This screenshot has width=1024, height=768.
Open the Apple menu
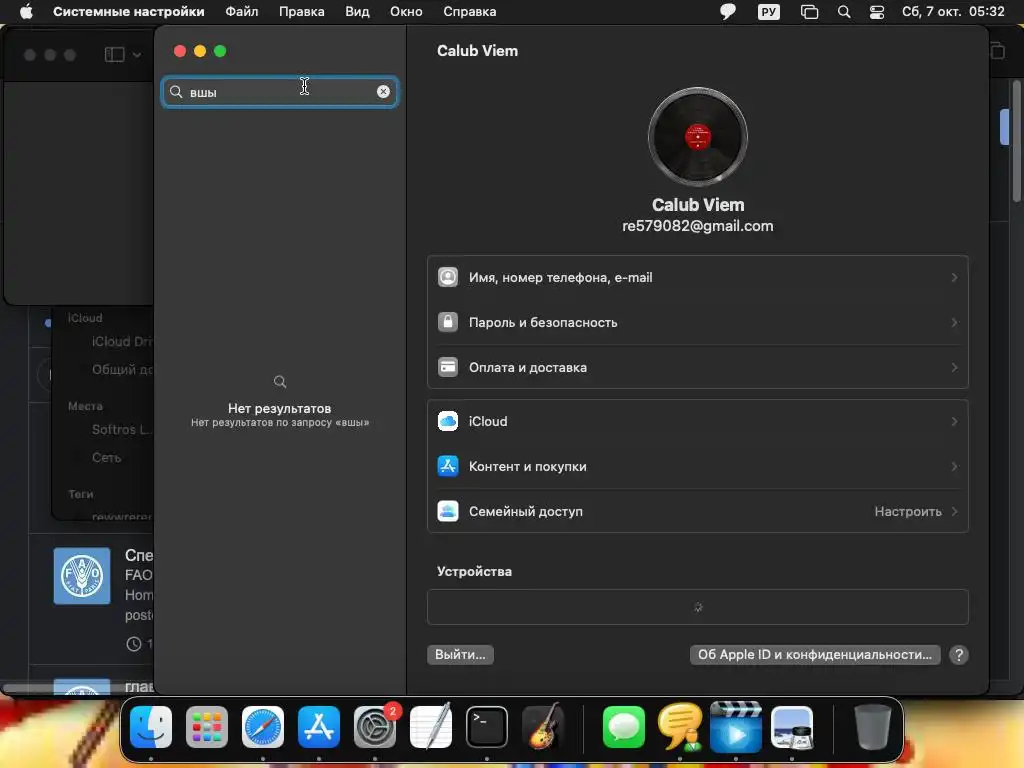pyautogui.click(x=26, y=12)
